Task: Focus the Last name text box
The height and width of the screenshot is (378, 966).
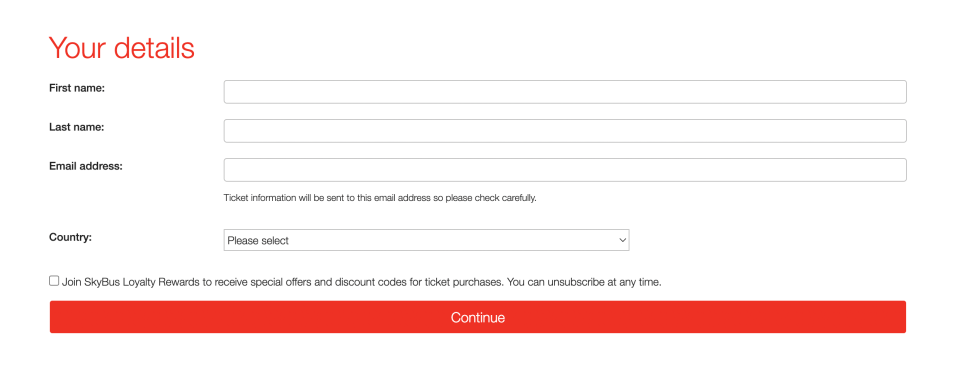Action: pyautogui.click(x=565, y=131)
